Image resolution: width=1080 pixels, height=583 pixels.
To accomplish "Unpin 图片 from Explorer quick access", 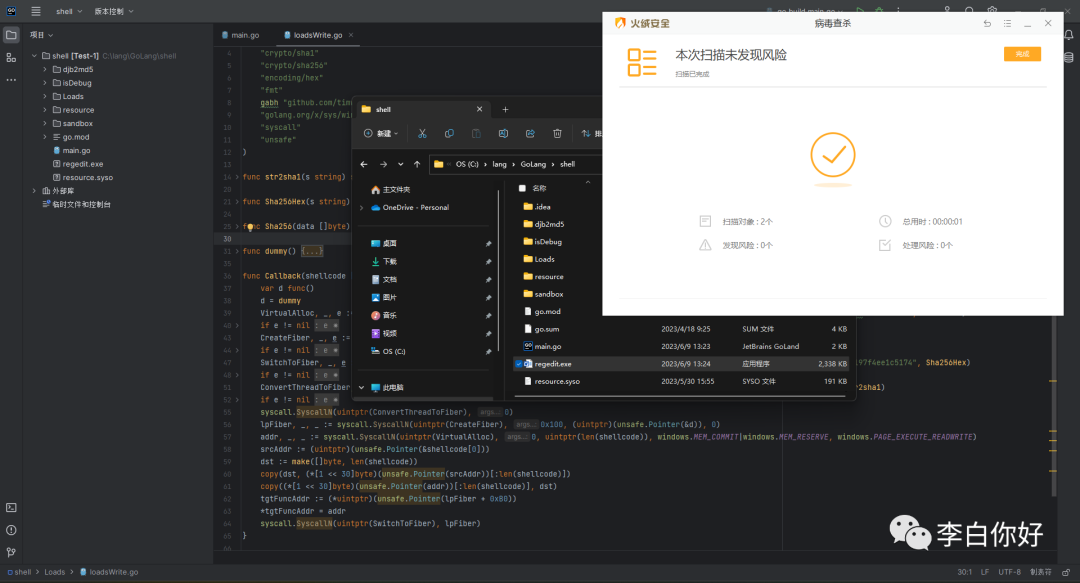I will click(488, 298).
